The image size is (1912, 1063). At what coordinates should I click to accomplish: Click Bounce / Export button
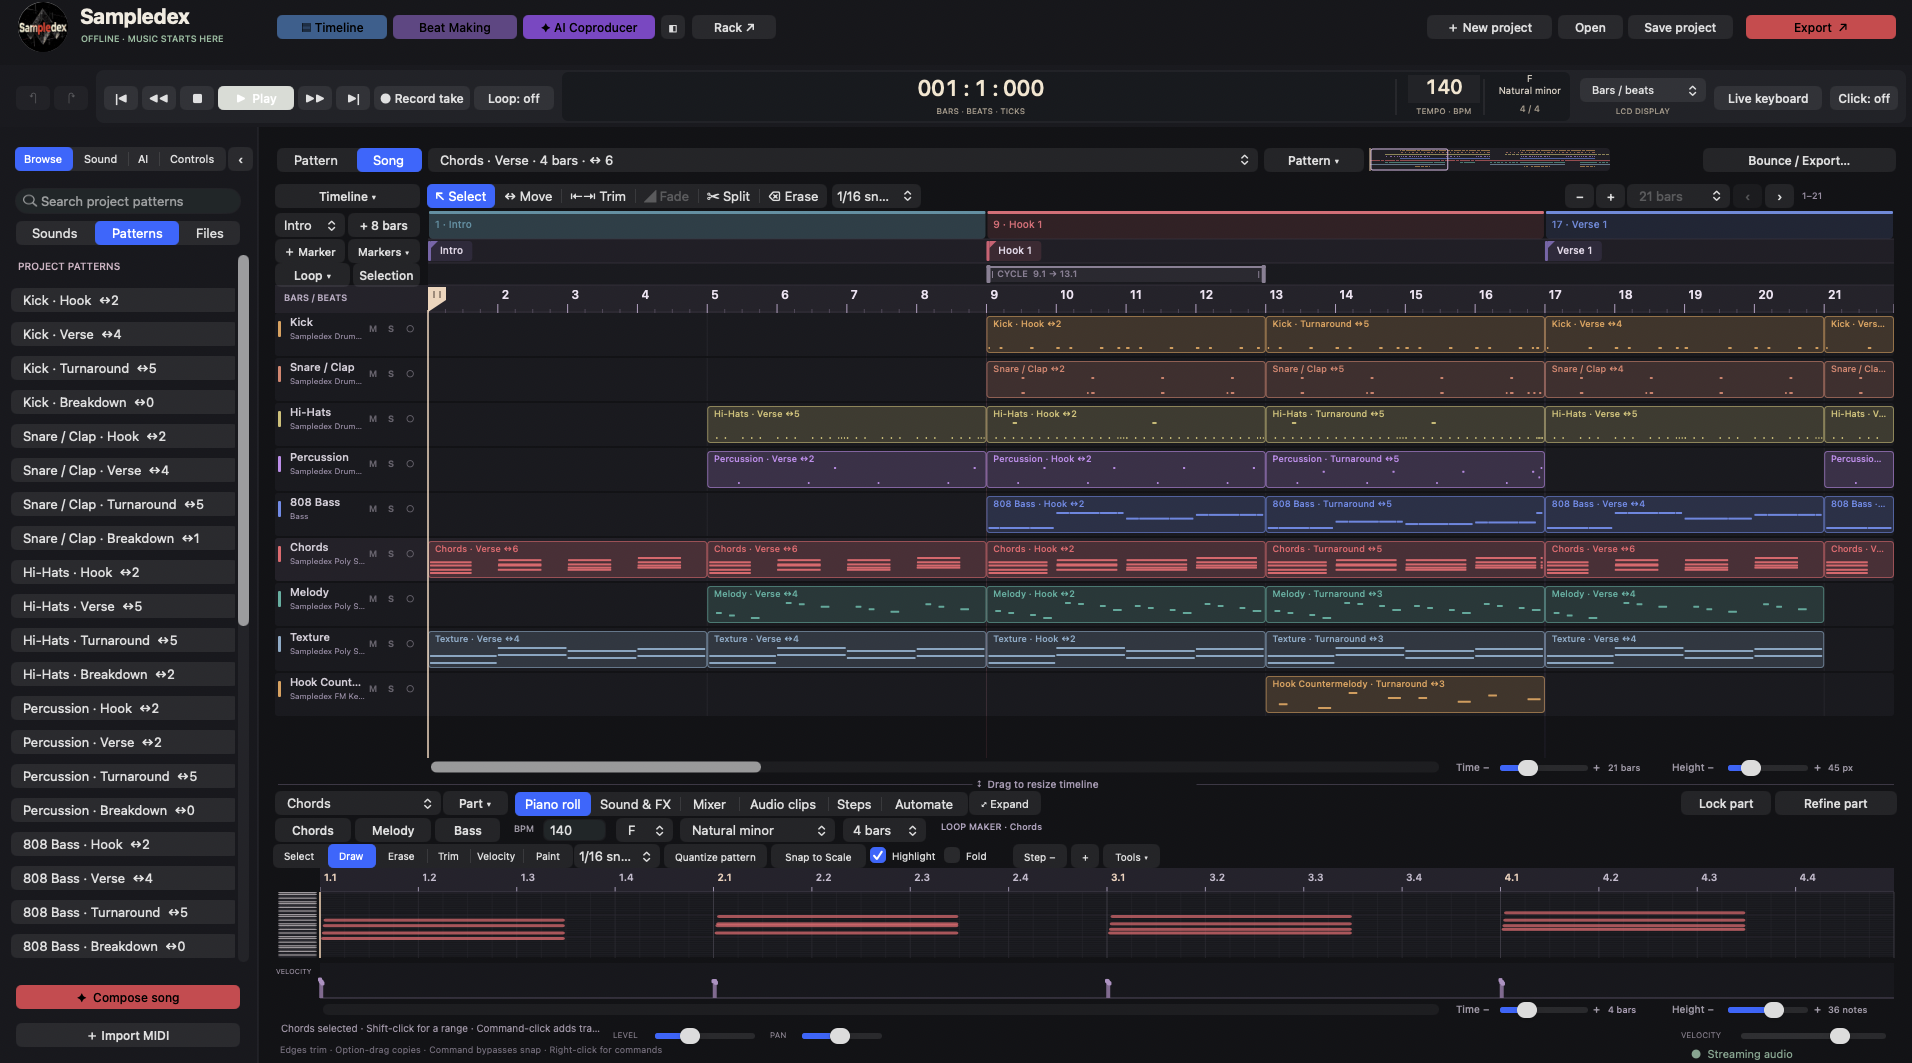click(1799, 160)
